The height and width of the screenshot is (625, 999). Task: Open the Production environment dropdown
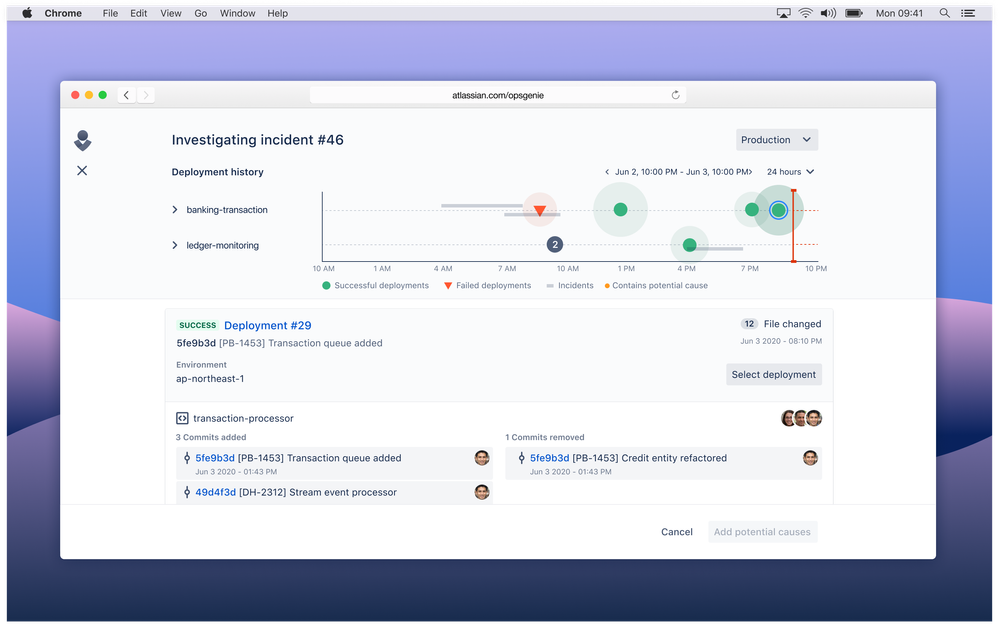[777, 140]
